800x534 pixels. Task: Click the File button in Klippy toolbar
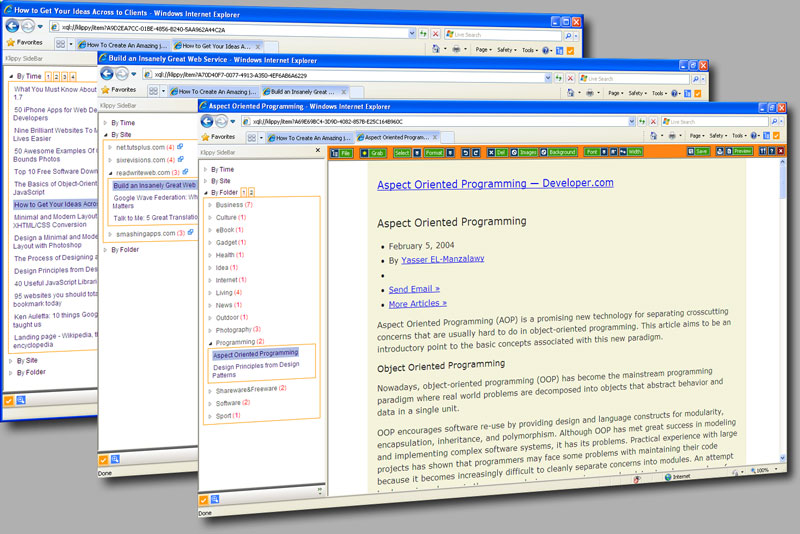point(341,153)
